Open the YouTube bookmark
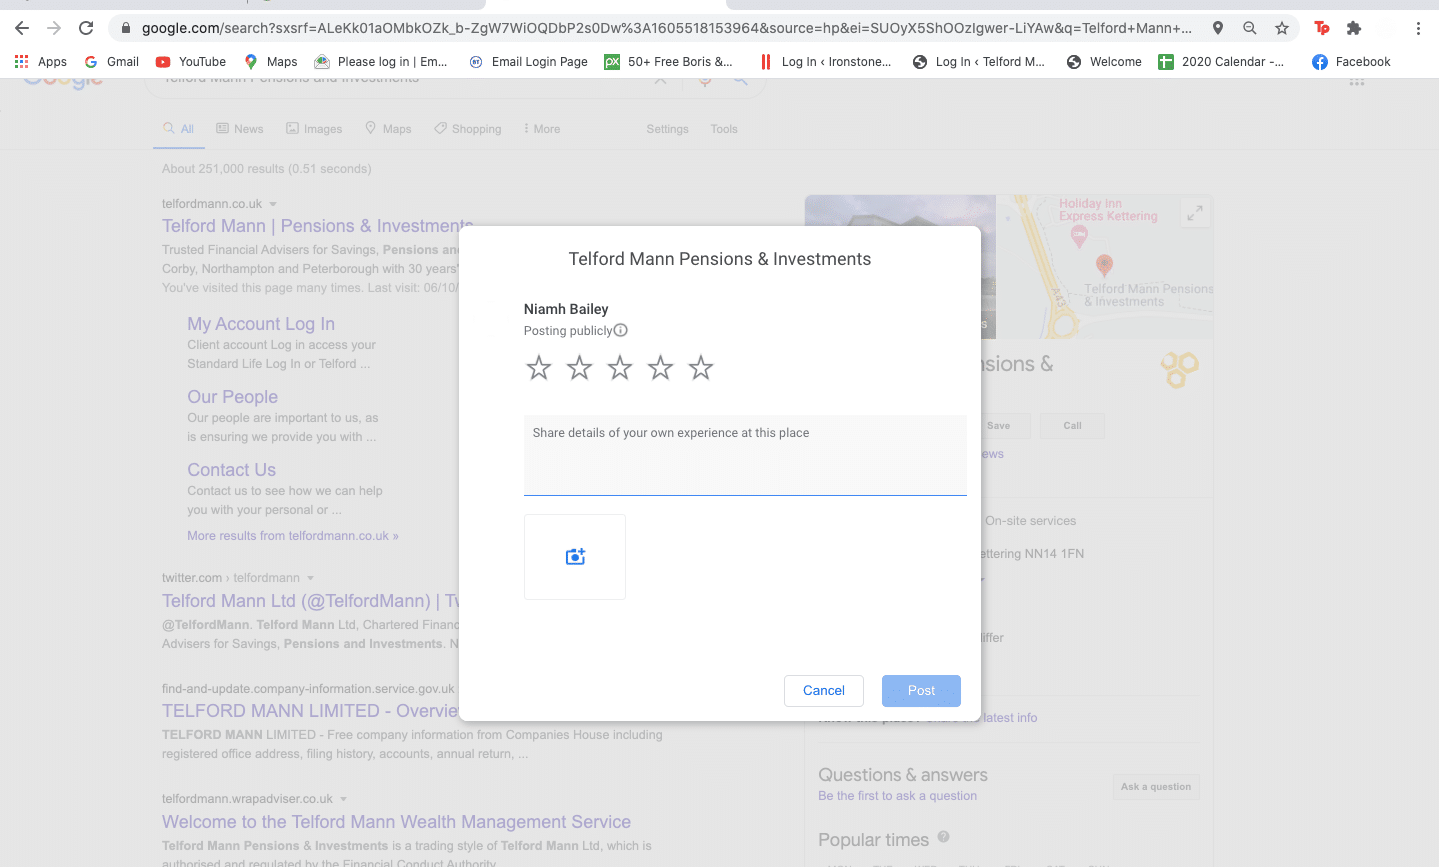Screen dimensions: 1439x867 tap(191, 62)
